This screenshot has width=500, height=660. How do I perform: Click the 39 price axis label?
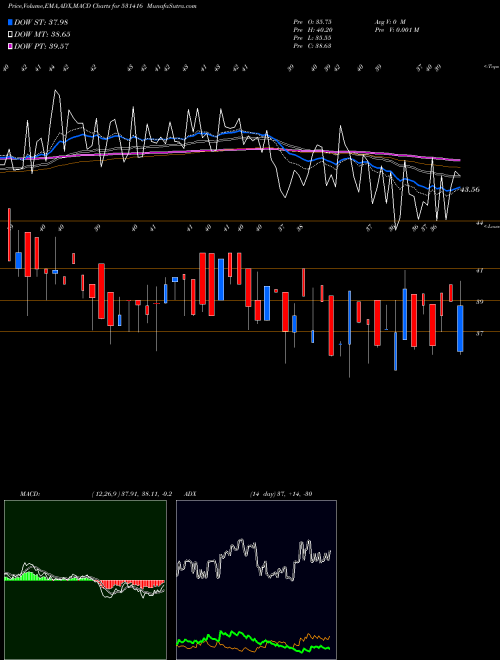(479, 302)
